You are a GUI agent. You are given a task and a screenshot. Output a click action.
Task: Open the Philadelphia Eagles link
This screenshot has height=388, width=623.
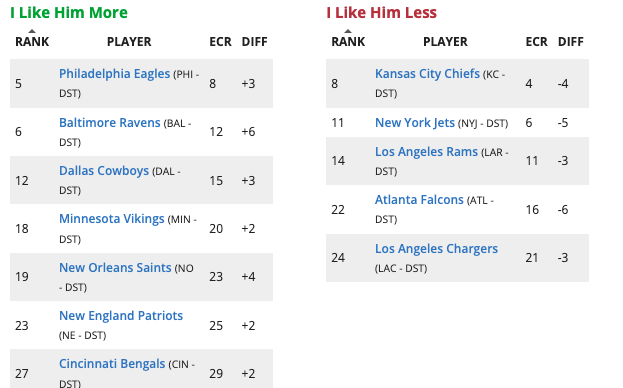pyautogui.click(x=114, y=74)
